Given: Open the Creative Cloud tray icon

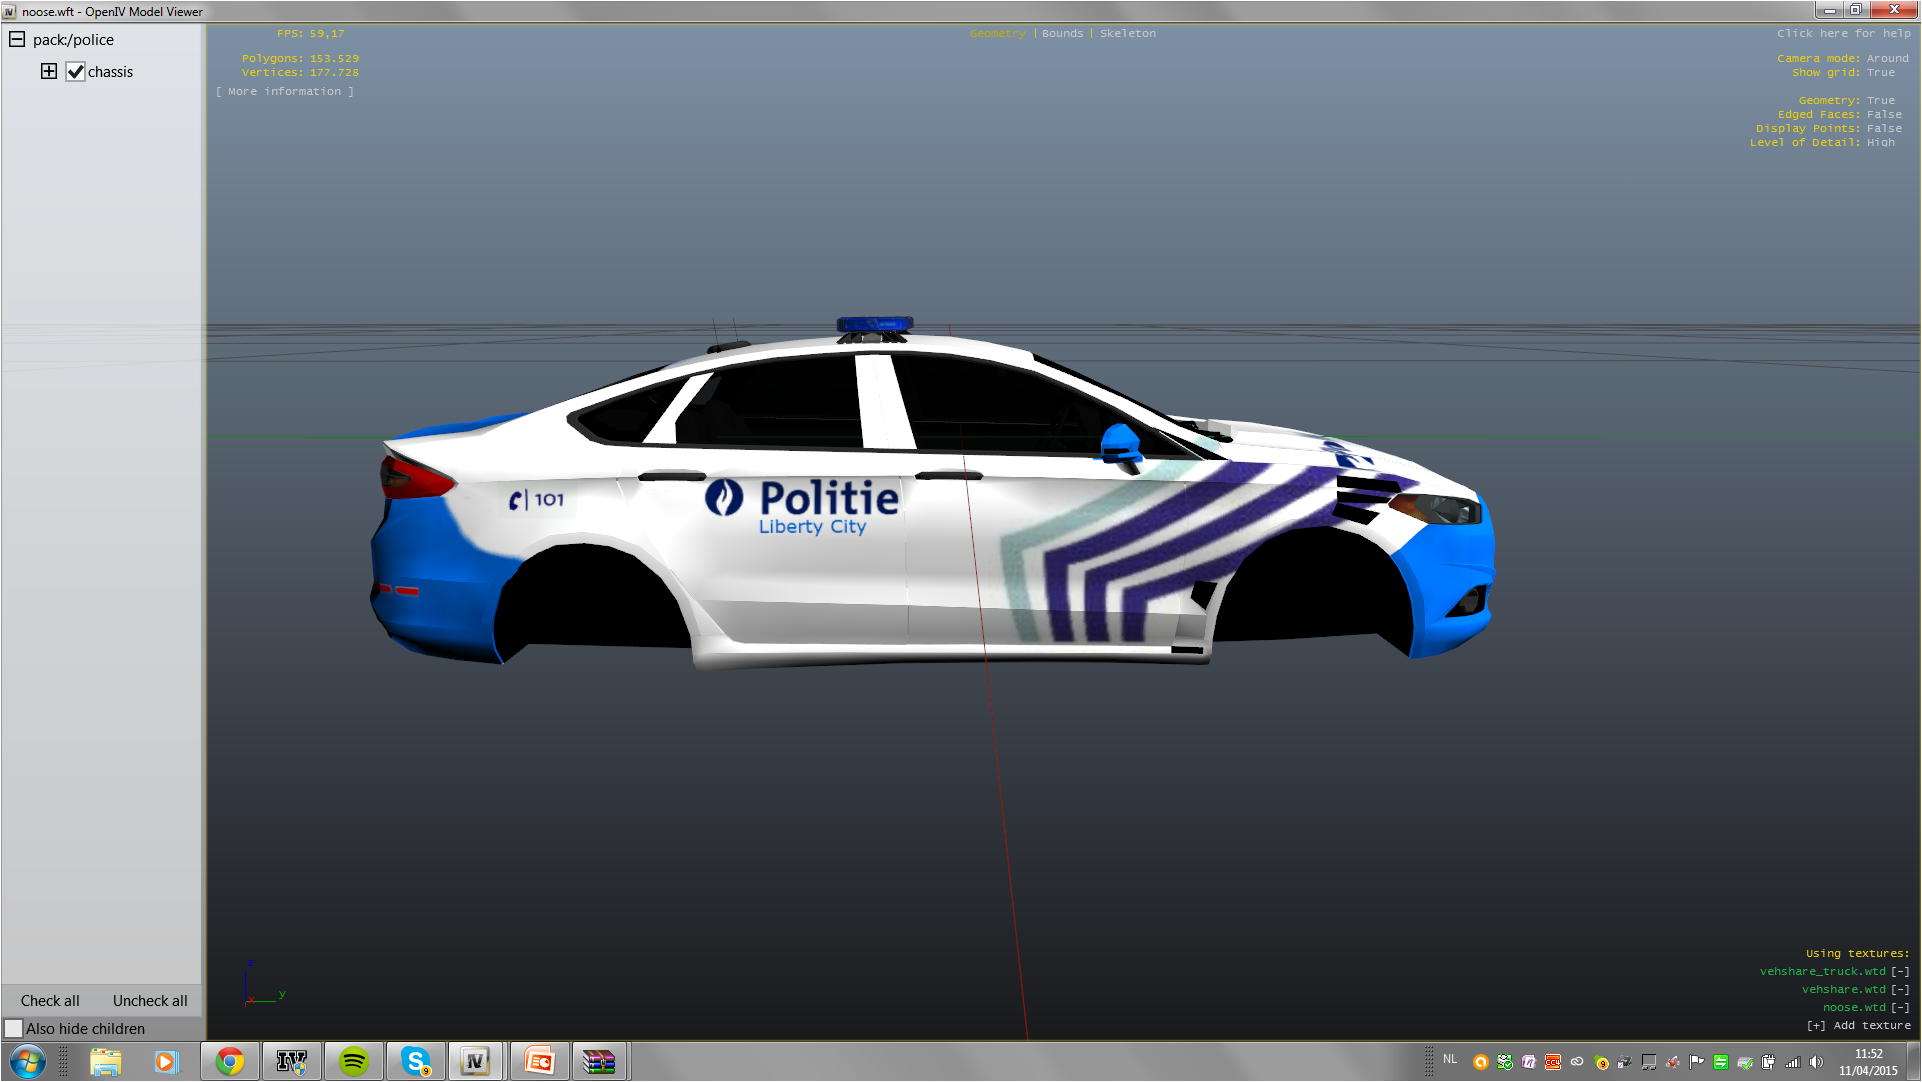Looking at the screenshot, I should pyautogui.click(x=1577, y=1063).
